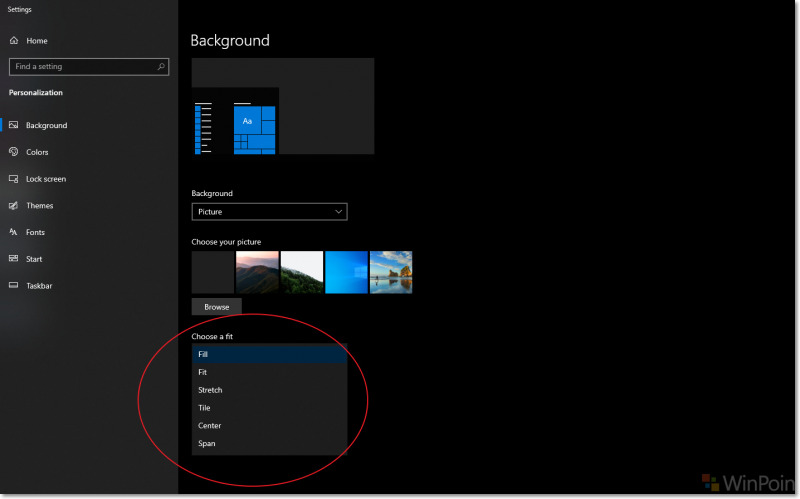Click the Taskbar icon in the sidebar
Viewport: 800px width, 499px height.
click(x=14, y=285)
